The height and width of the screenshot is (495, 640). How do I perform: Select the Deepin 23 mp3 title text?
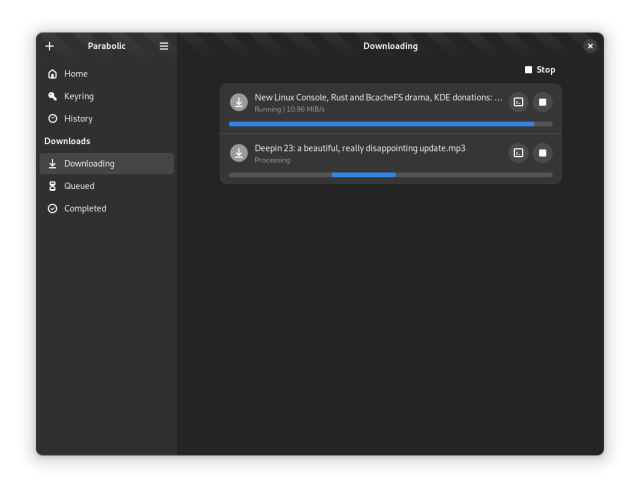tap(359, 148)
